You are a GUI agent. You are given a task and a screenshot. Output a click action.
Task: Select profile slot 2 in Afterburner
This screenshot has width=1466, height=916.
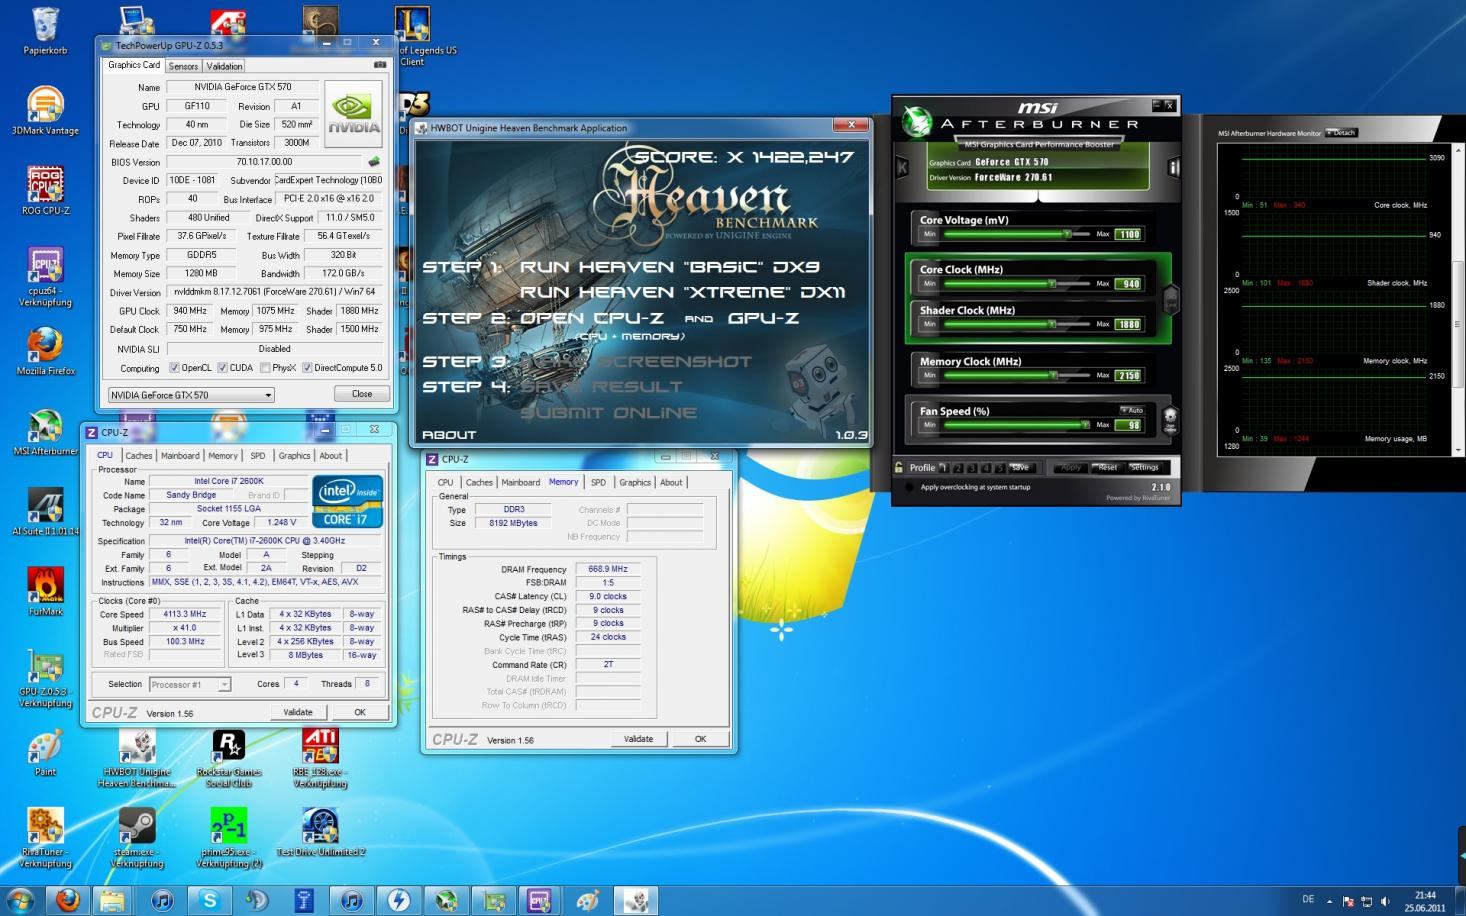coord(957,467)
